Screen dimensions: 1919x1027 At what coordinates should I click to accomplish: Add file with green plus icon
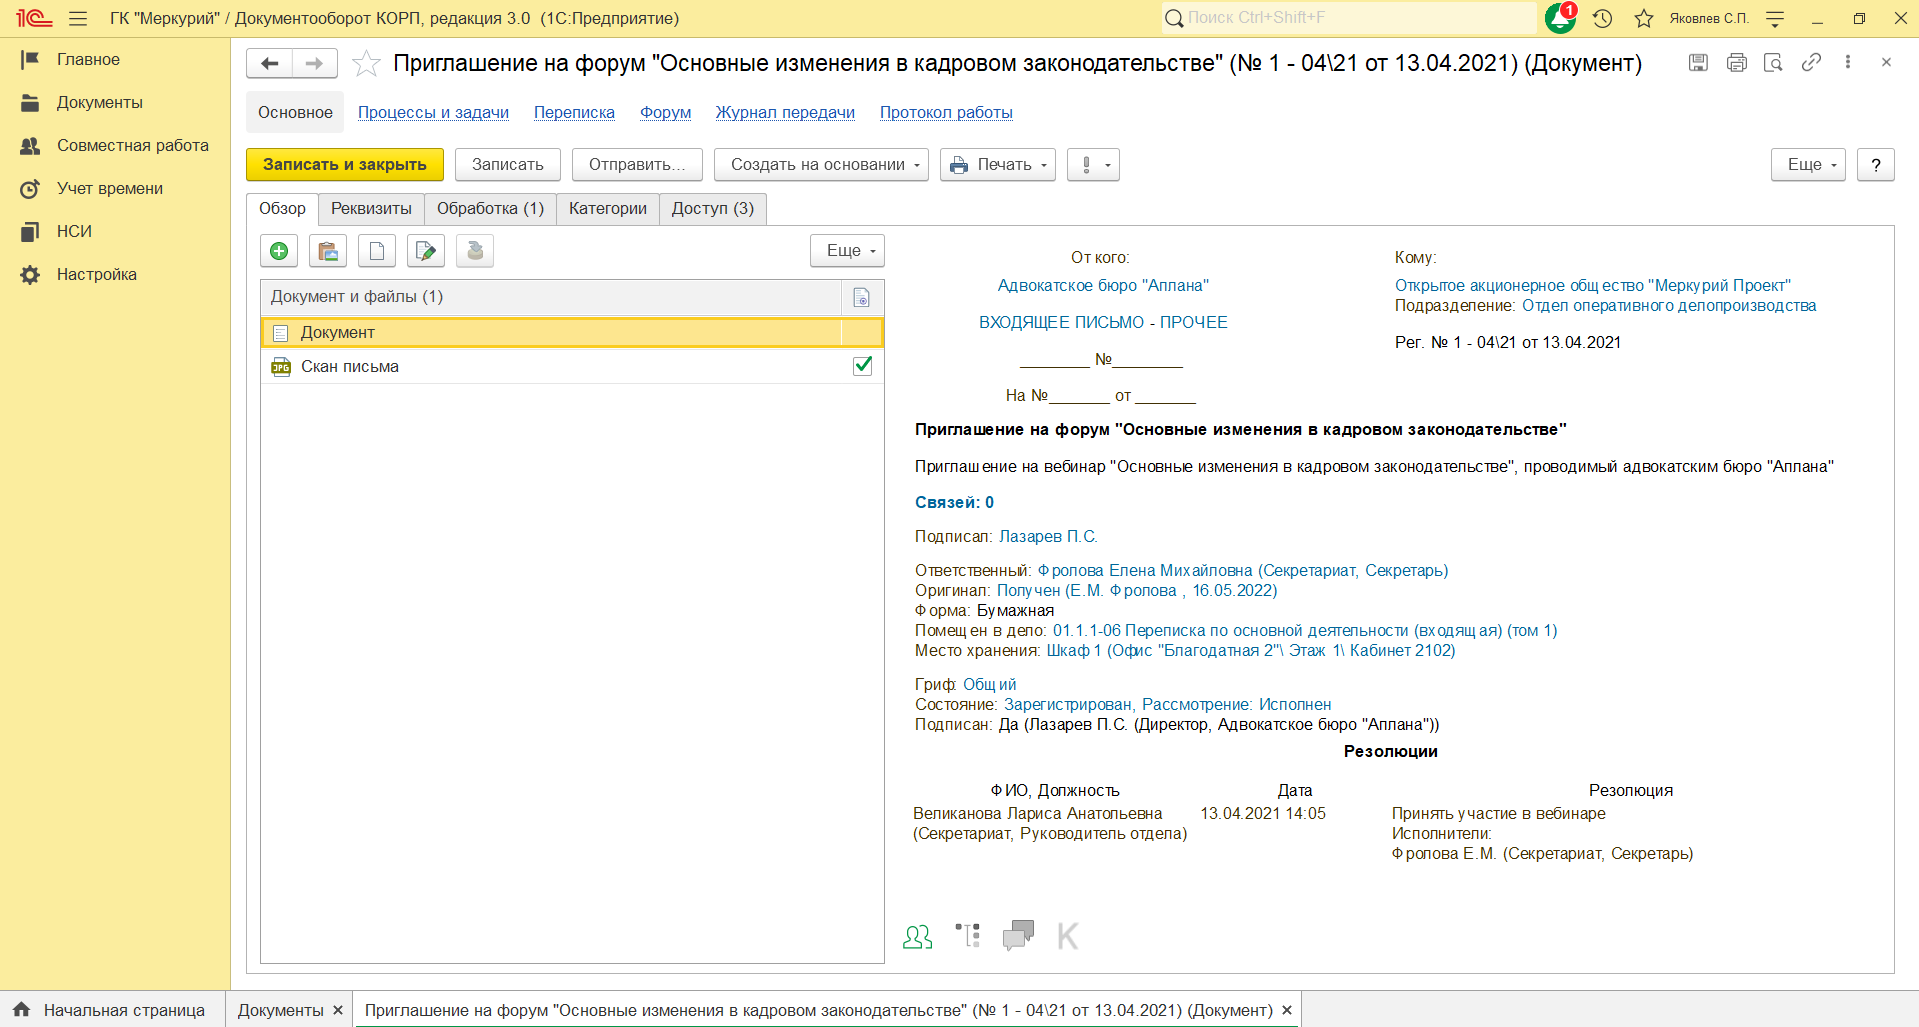coord(279,251)
